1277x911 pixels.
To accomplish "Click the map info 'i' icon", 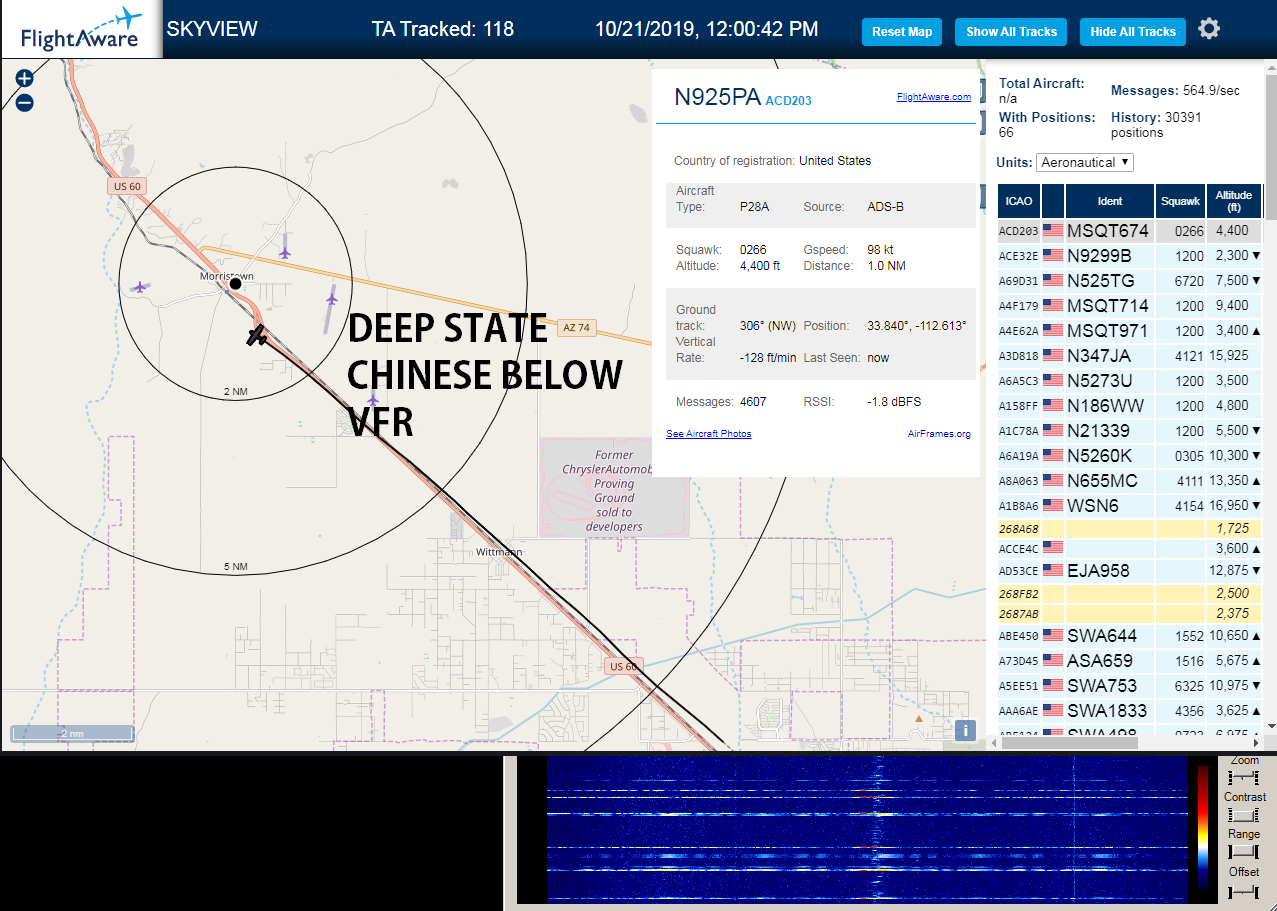I will (966, 731).
